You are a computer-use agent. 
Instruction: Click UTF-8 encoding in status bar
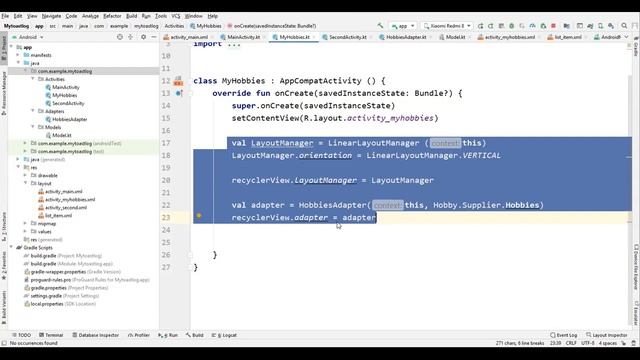(x=587, y=343)
